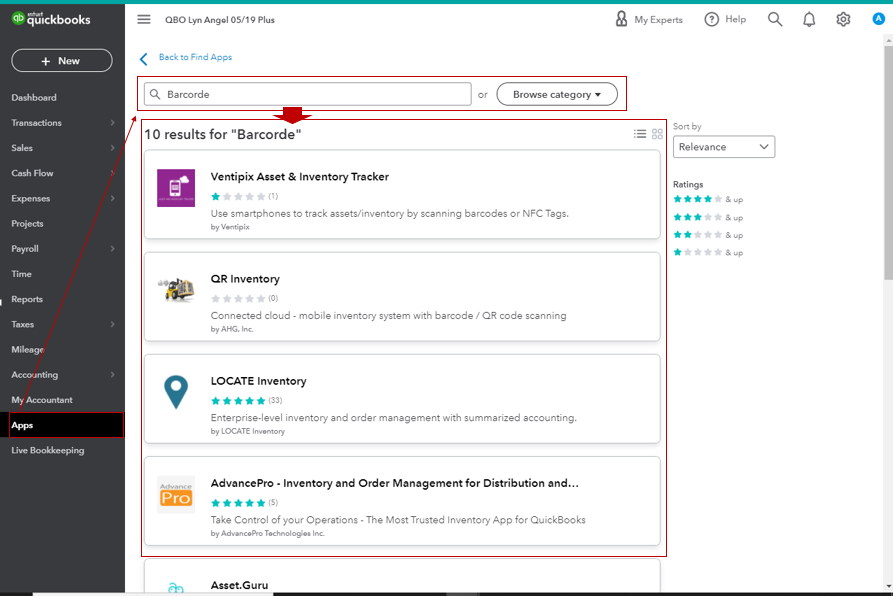
Task: Expand the Expenses submenu arrow
Action: pos(112,198)
